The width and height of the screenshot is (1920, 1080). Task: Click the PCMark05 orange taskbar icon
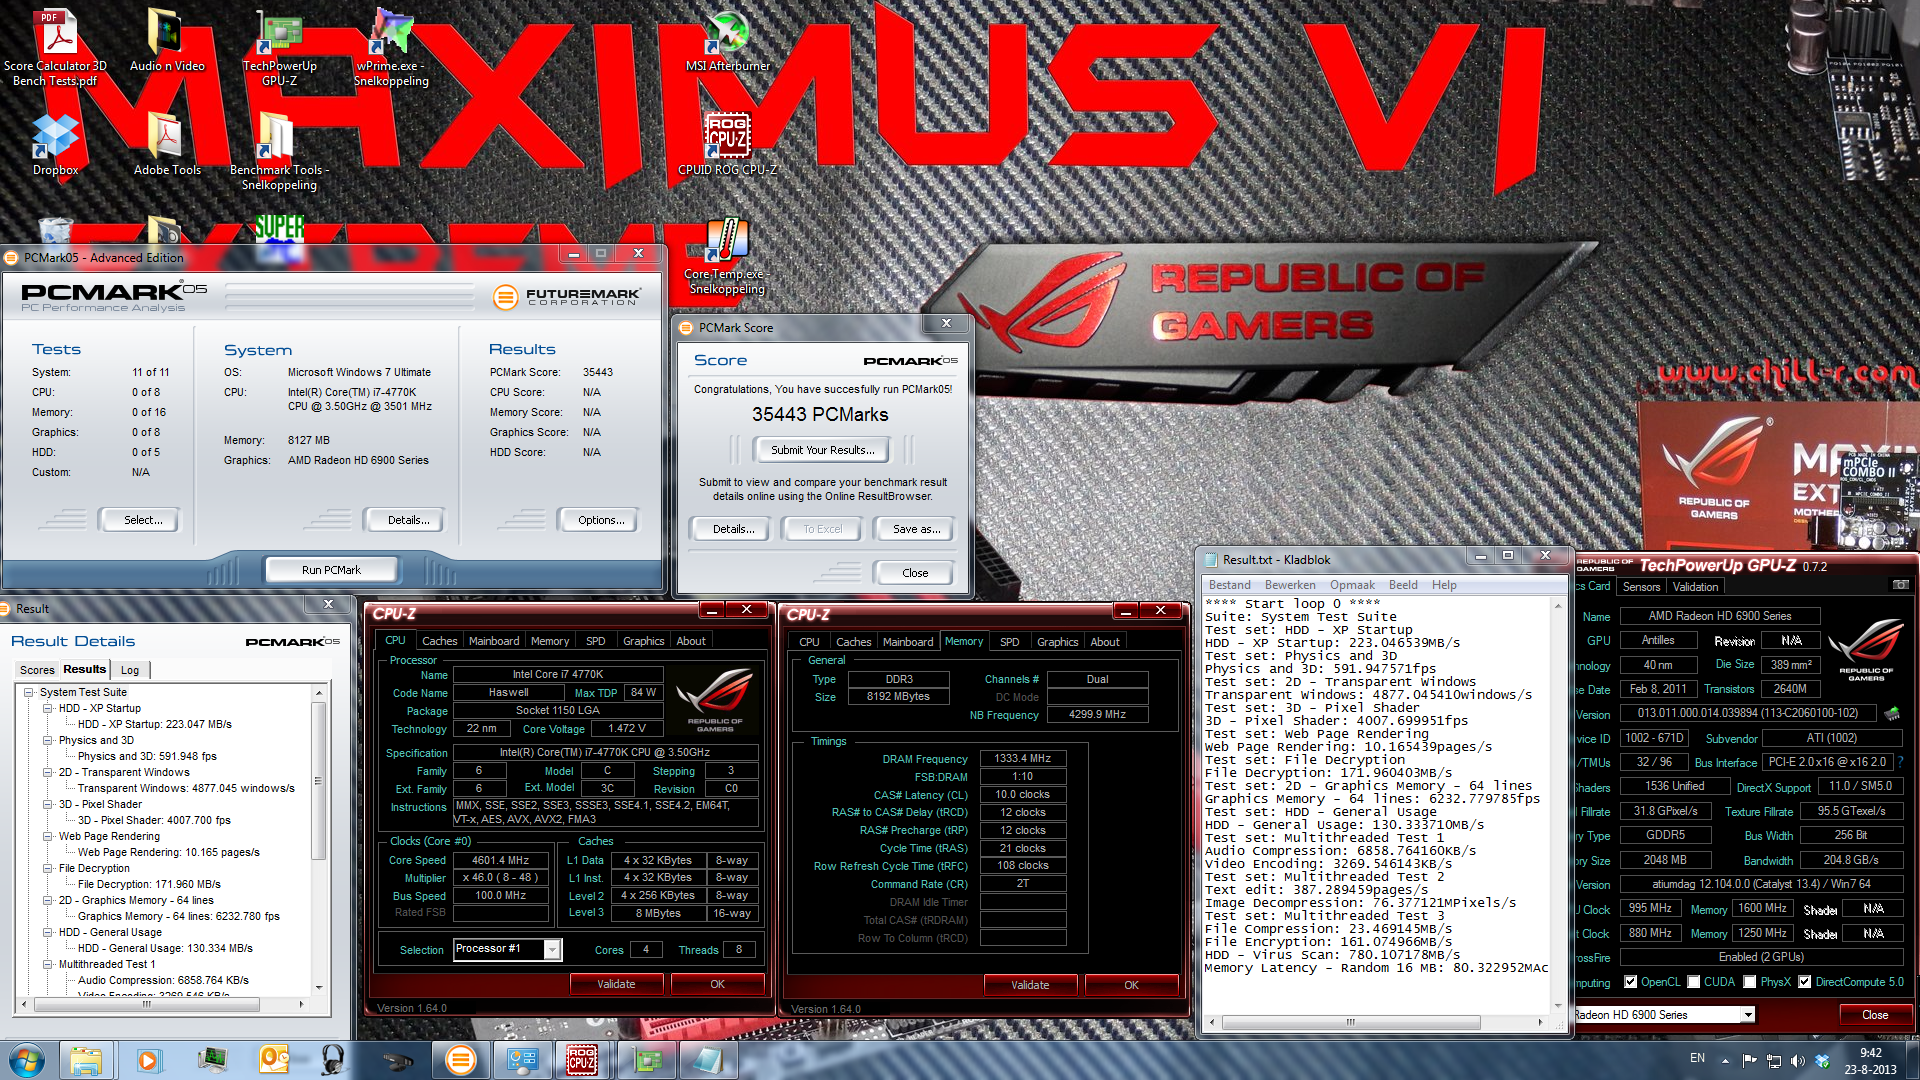[460, 1060]
